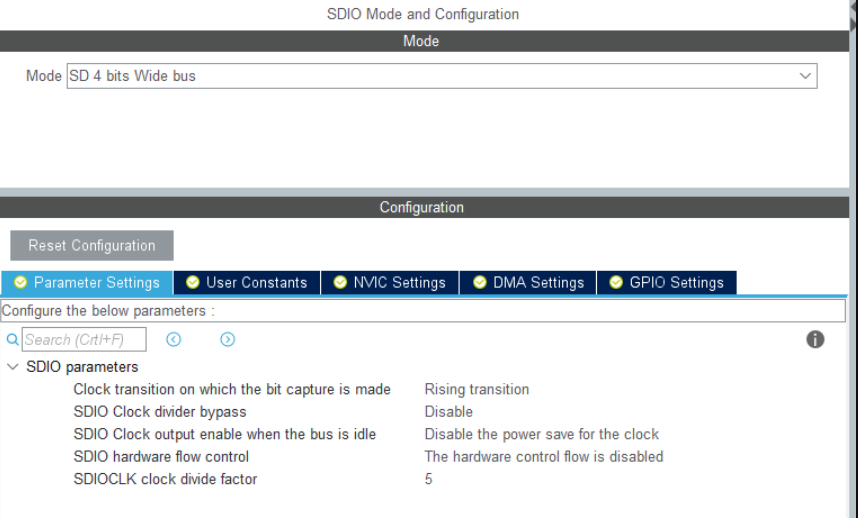Focus the parameter Search field

tap(84, 340)
